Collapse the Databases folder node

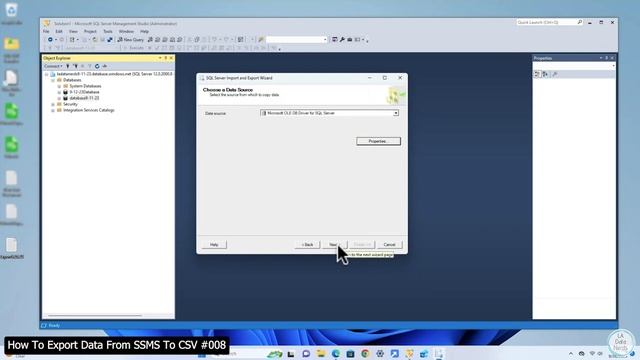coord(53,80)
